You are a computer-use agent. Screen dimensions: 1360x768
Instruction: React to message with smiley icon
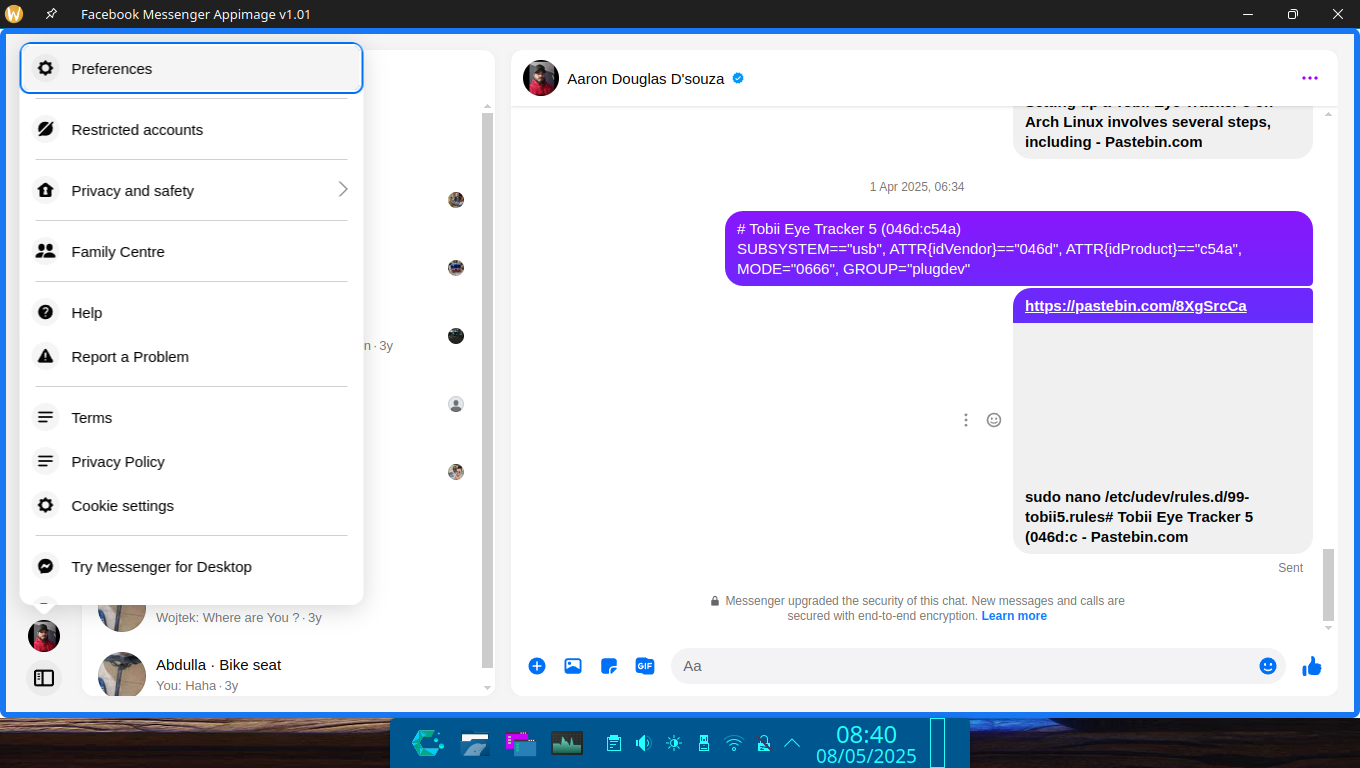pyautogui.click(x=994, y=420)
